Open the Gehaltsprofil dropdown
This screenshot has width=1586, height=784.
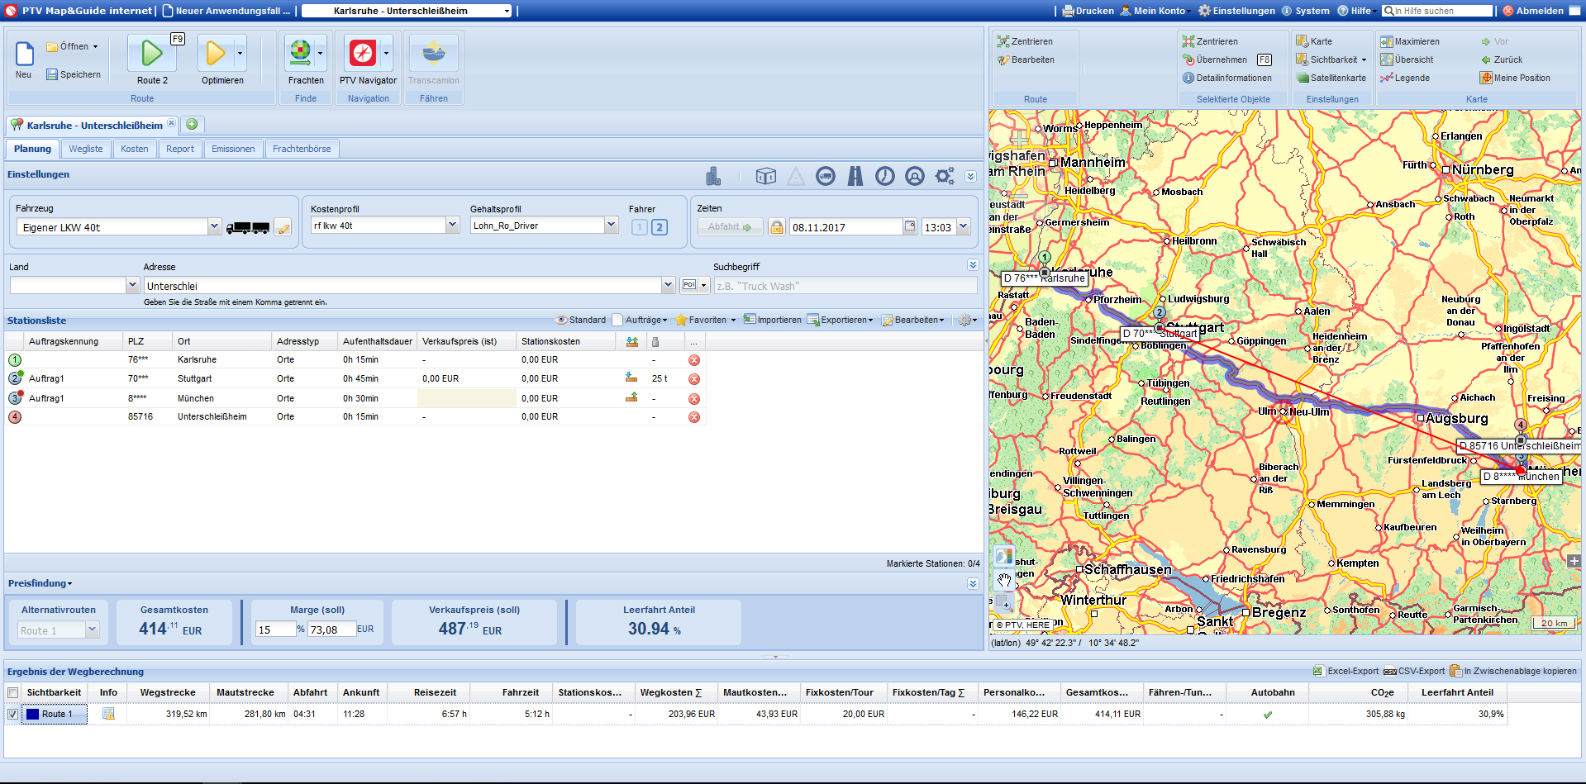point(611,225)
